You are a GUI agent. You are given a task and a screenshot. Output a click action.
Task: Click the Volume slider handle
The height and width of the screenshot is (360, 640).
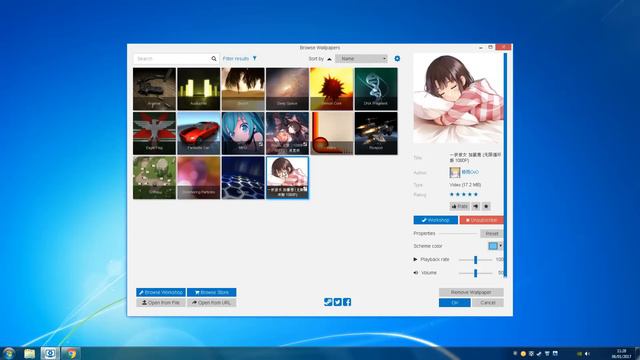click(476, 273)
